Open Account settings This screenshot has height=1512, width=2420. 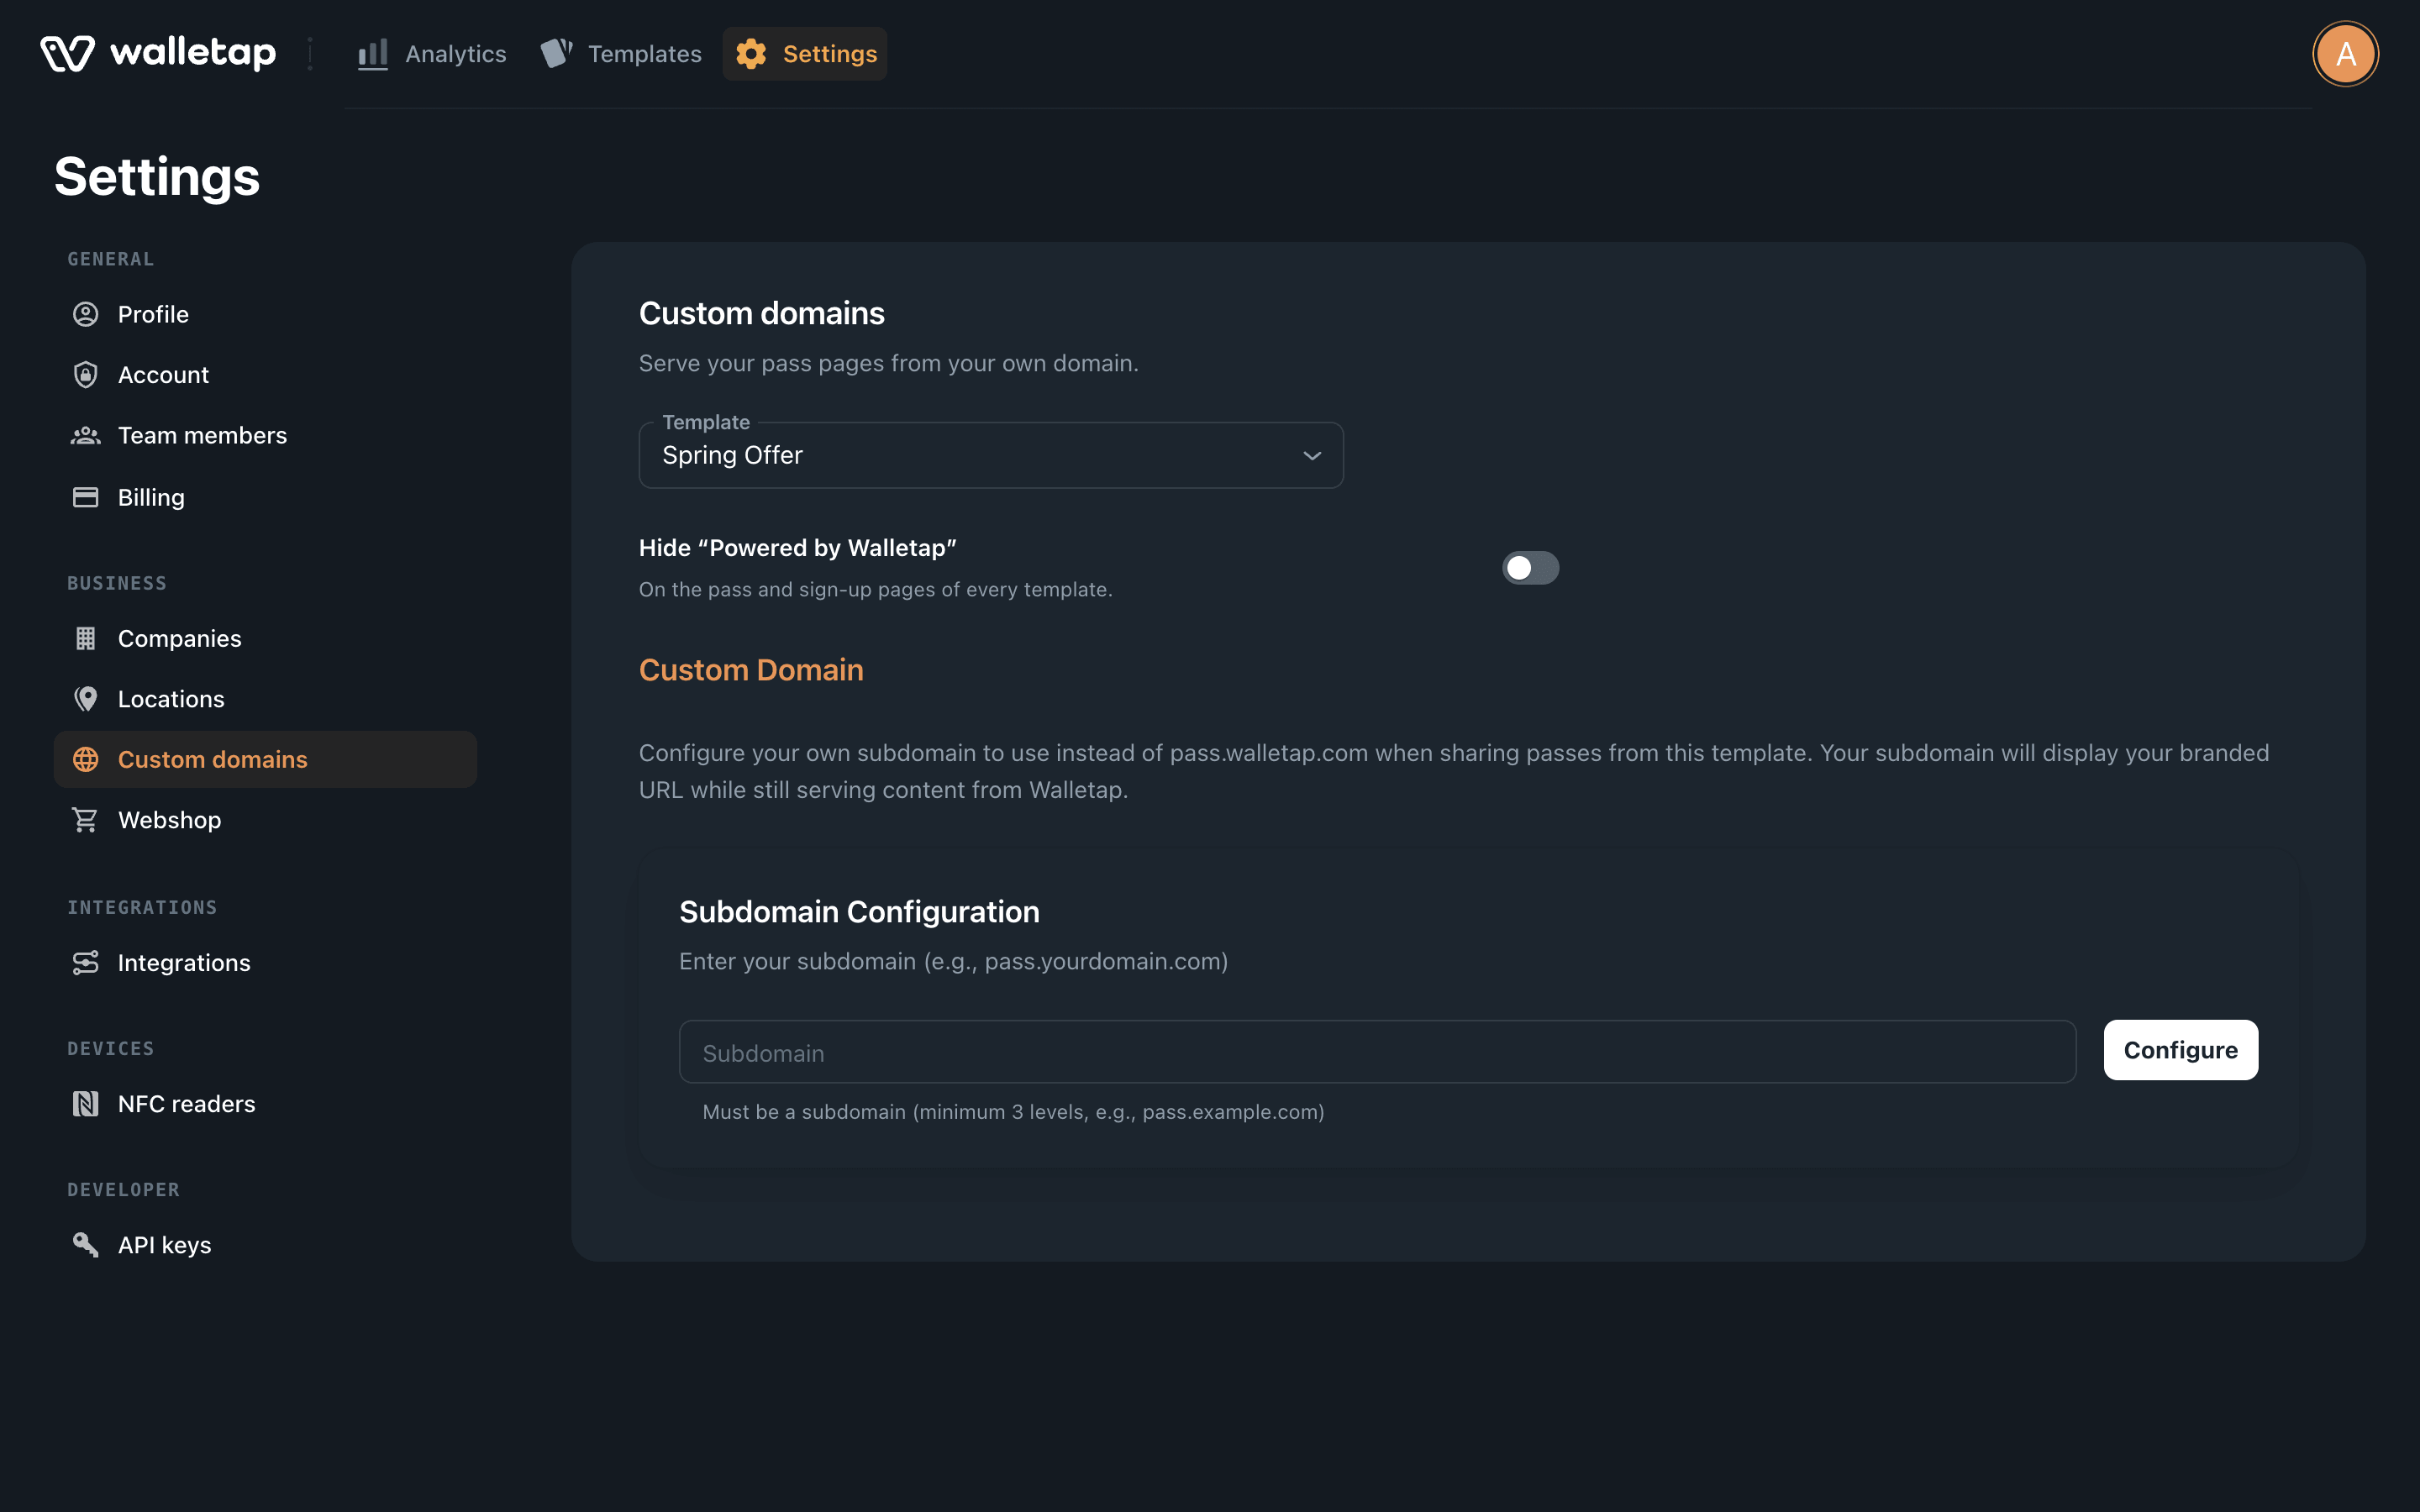tap(265, 375)
